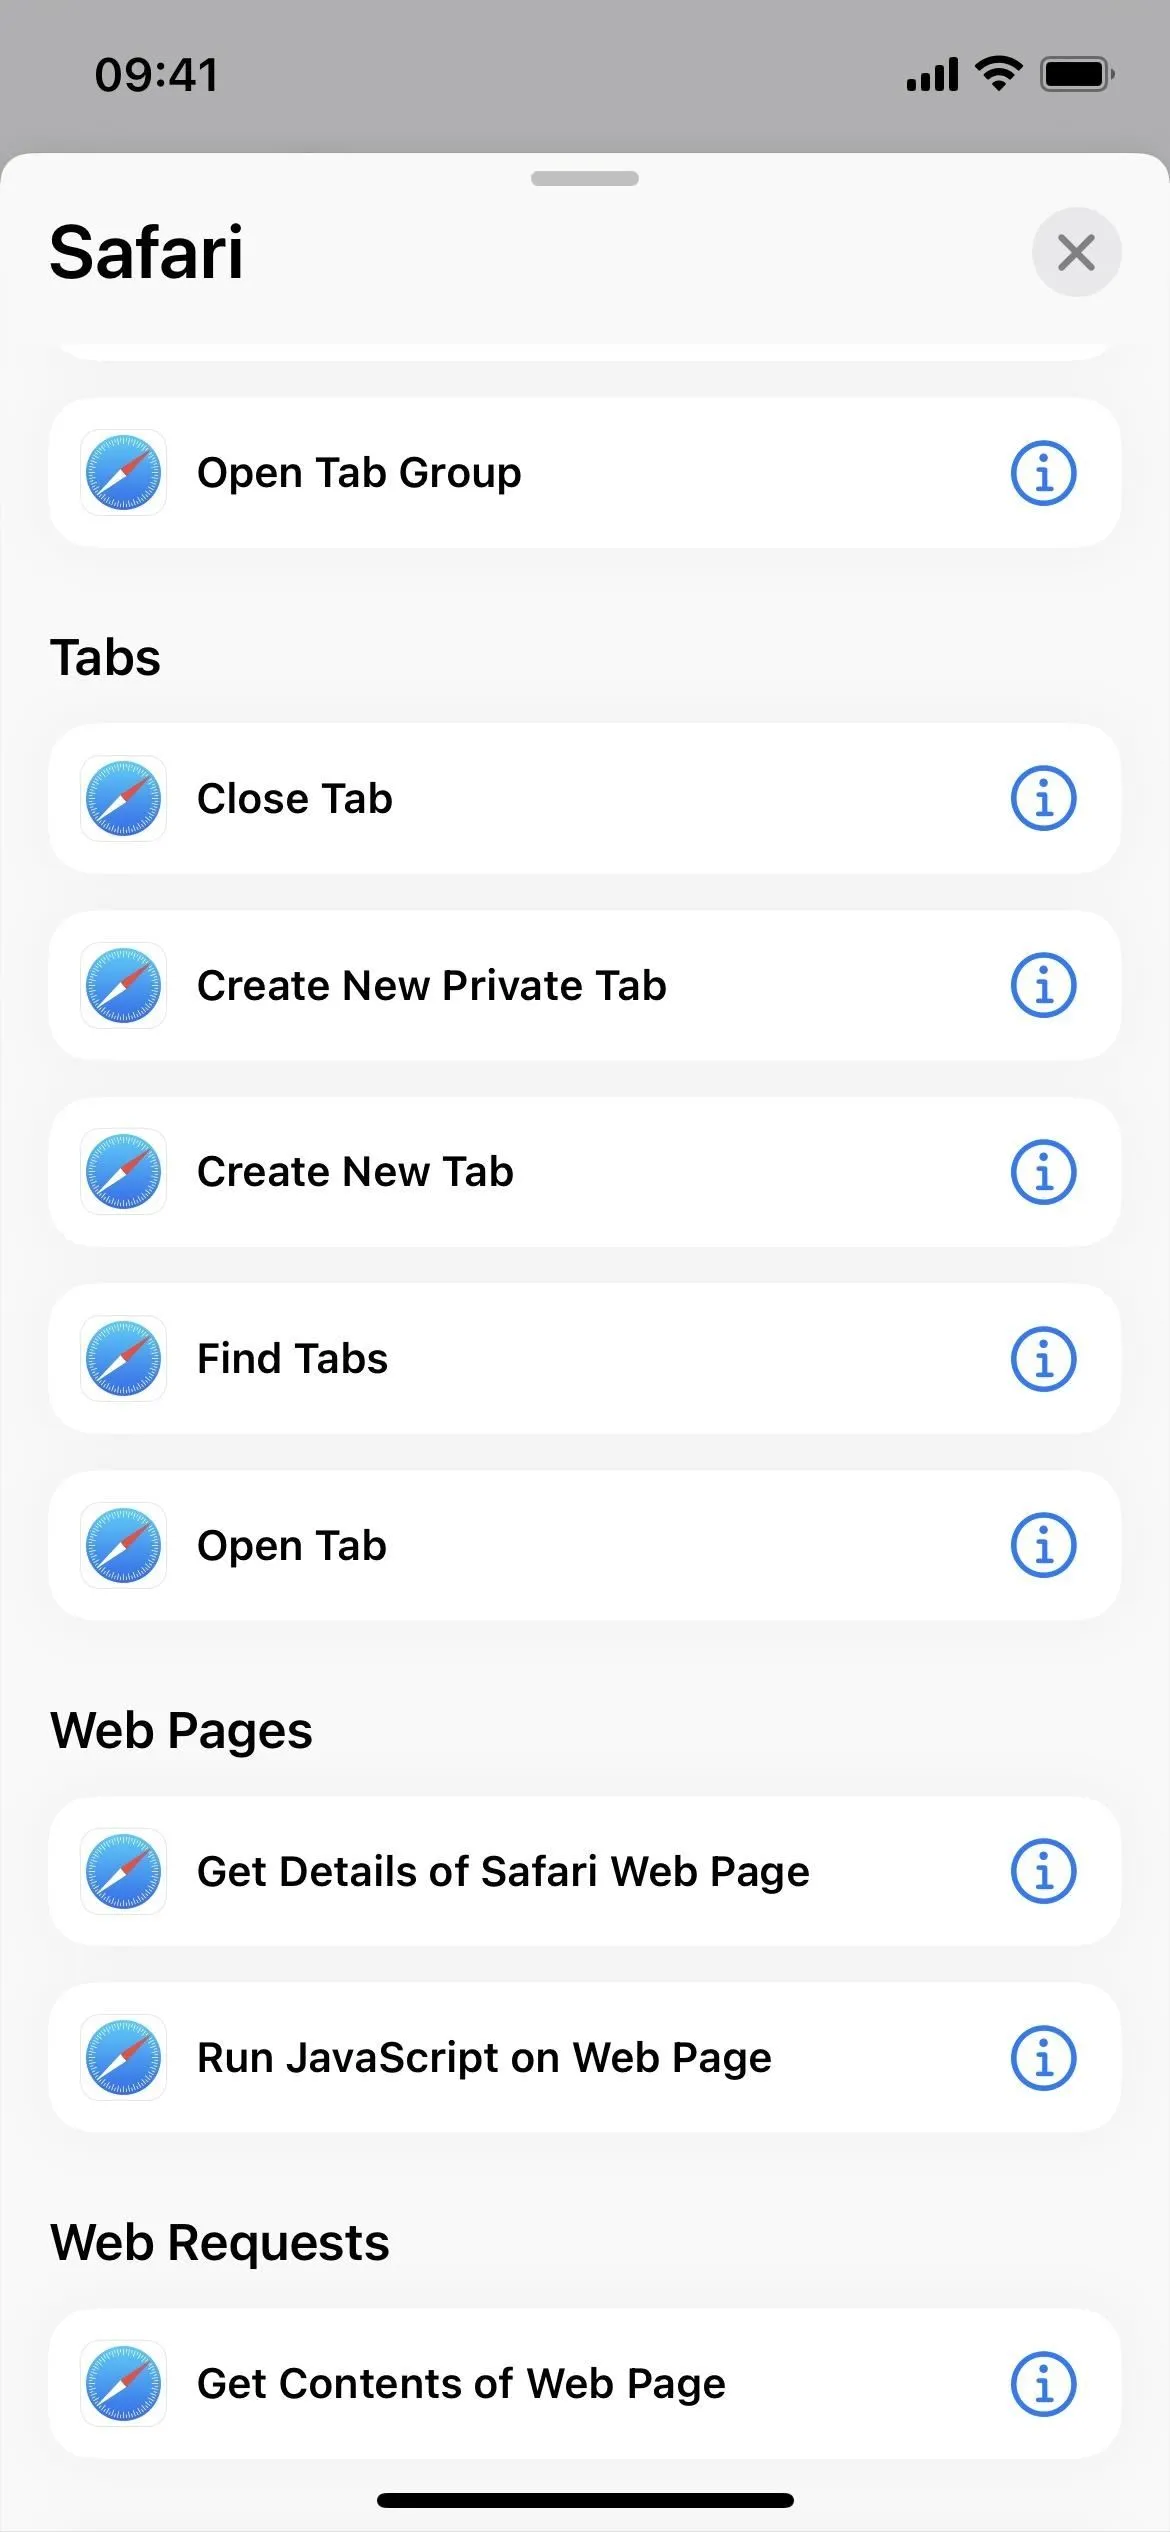This screenshot has width=1170, height=2532.
Task: View info for Create New Private Tab
Action: point(1043,986)
